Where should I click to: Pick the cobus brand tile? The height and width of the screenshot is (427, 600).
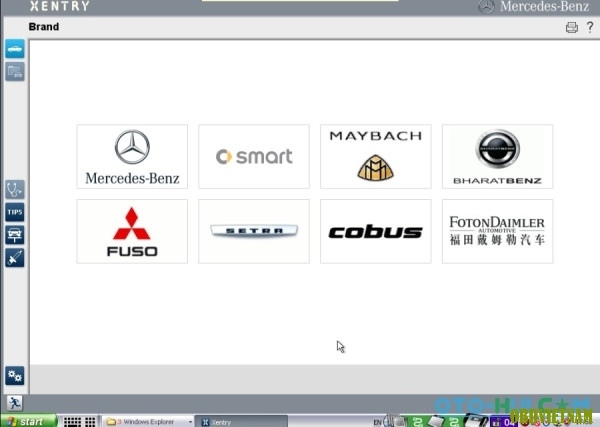pyautogui.click(x=375, y=231)
